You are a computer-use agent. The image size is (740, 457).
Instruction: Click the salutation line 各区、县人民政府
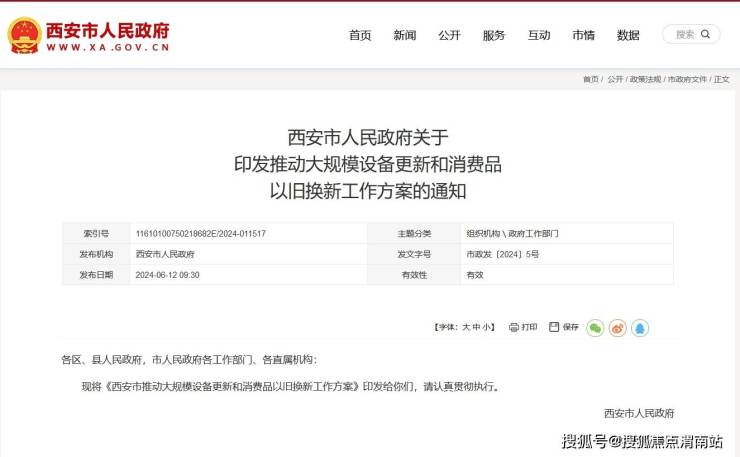pos(189,360)
